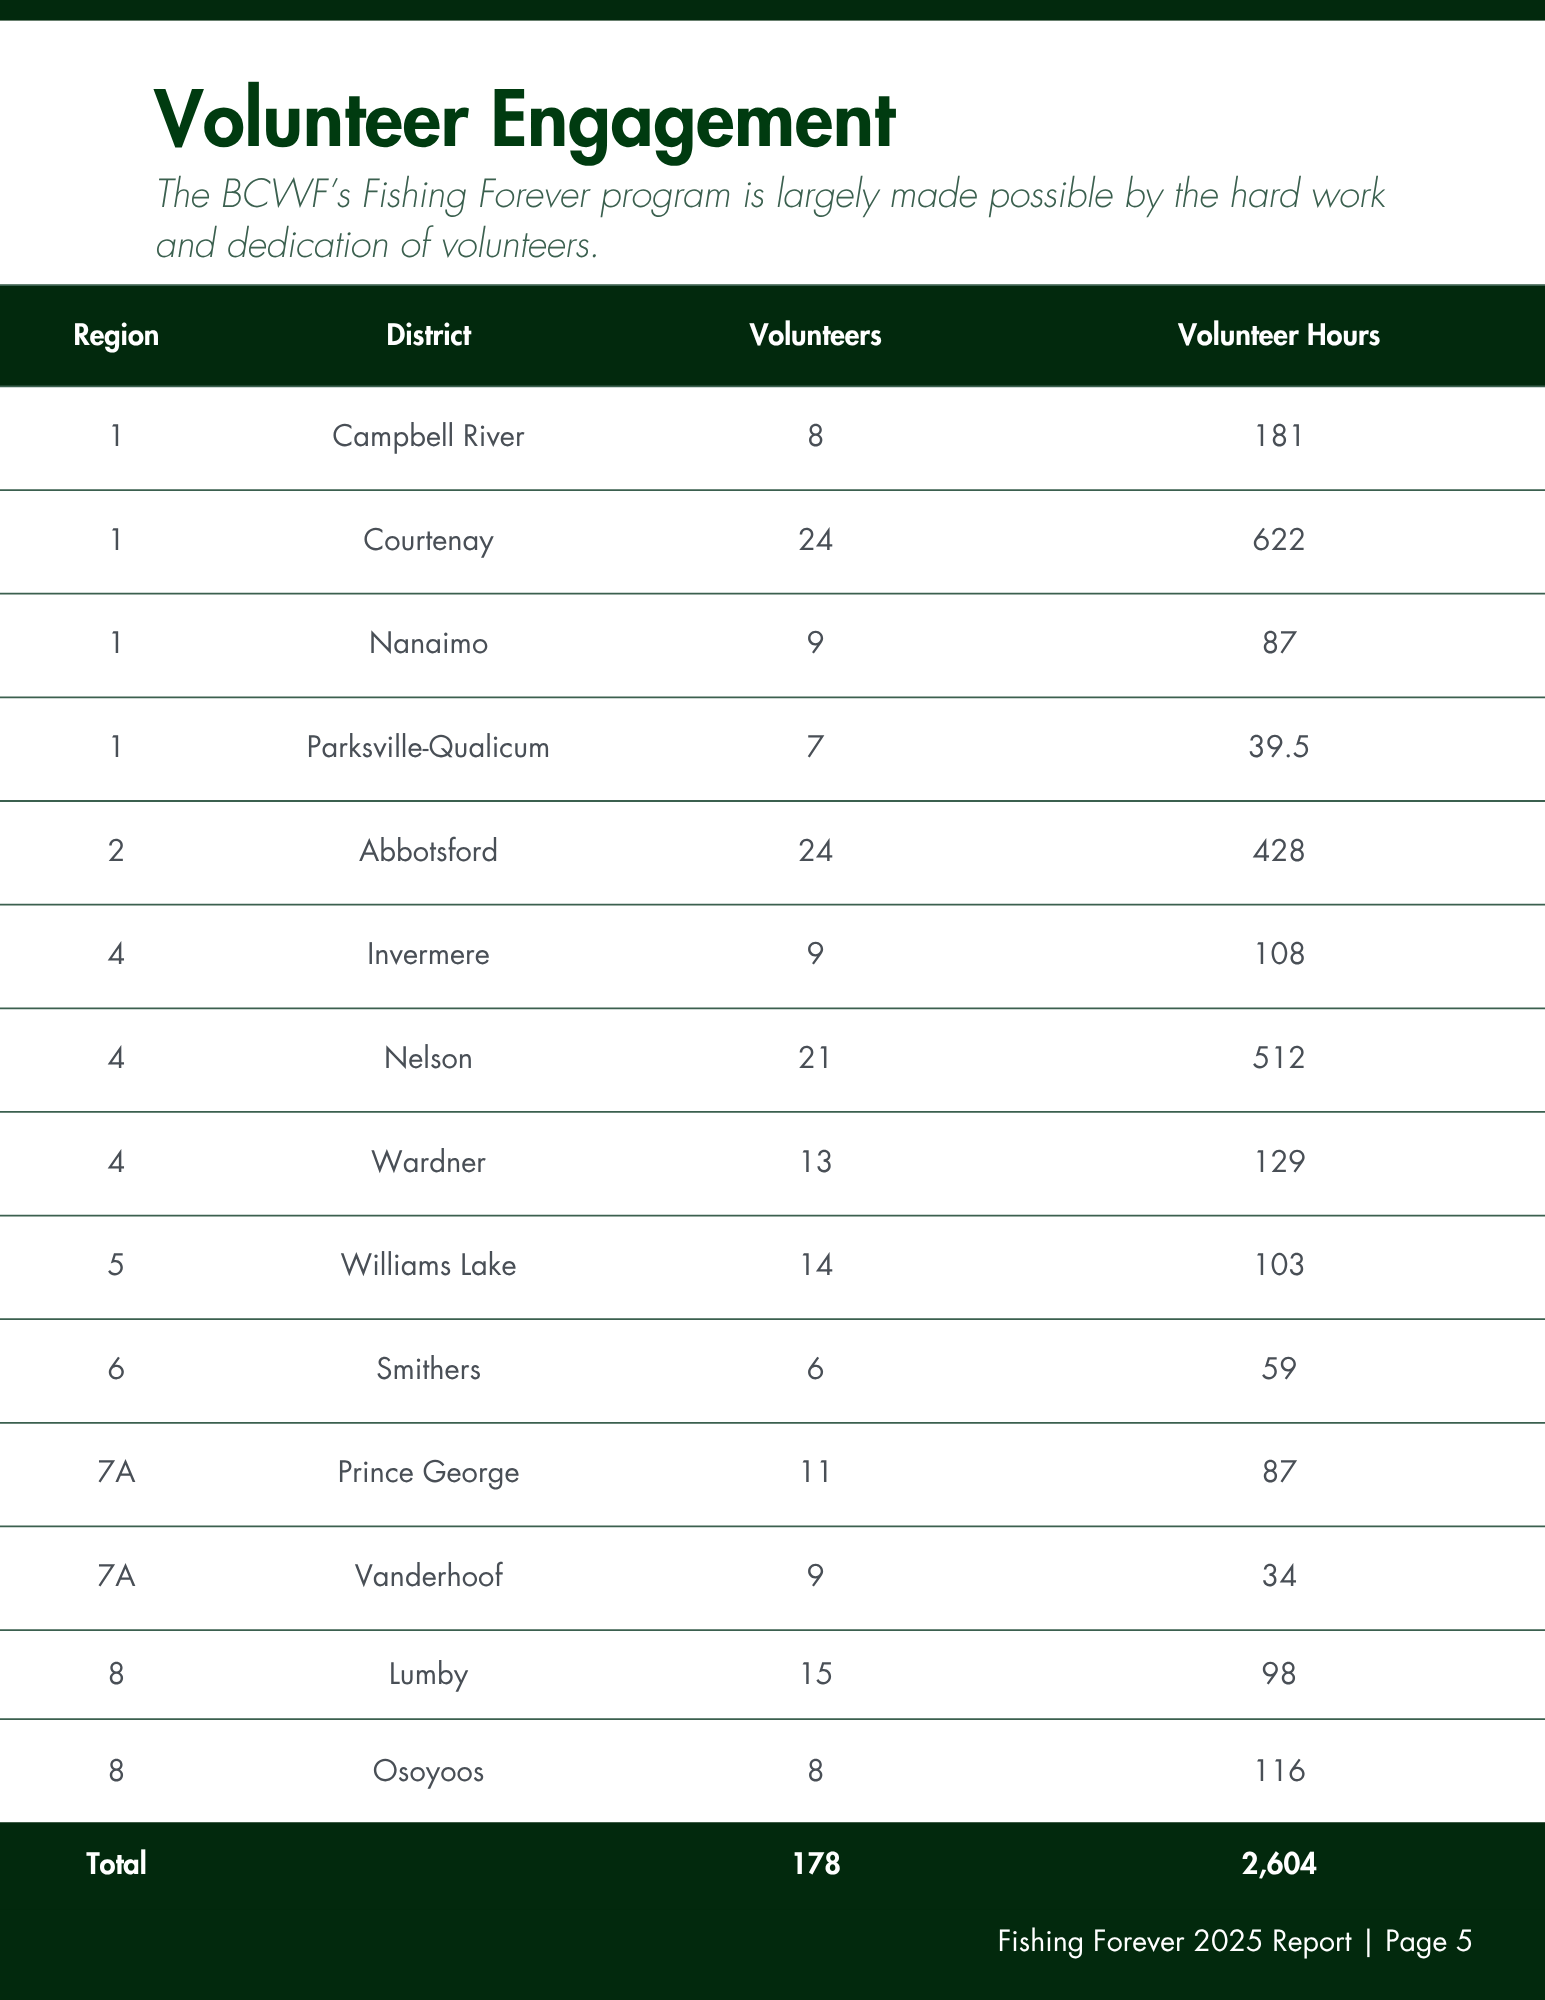Click Nelson's volunteer hours value 512
Viewport: 1545px width, 2000px height.
pyautogui.click(x=1278, y=1058)
